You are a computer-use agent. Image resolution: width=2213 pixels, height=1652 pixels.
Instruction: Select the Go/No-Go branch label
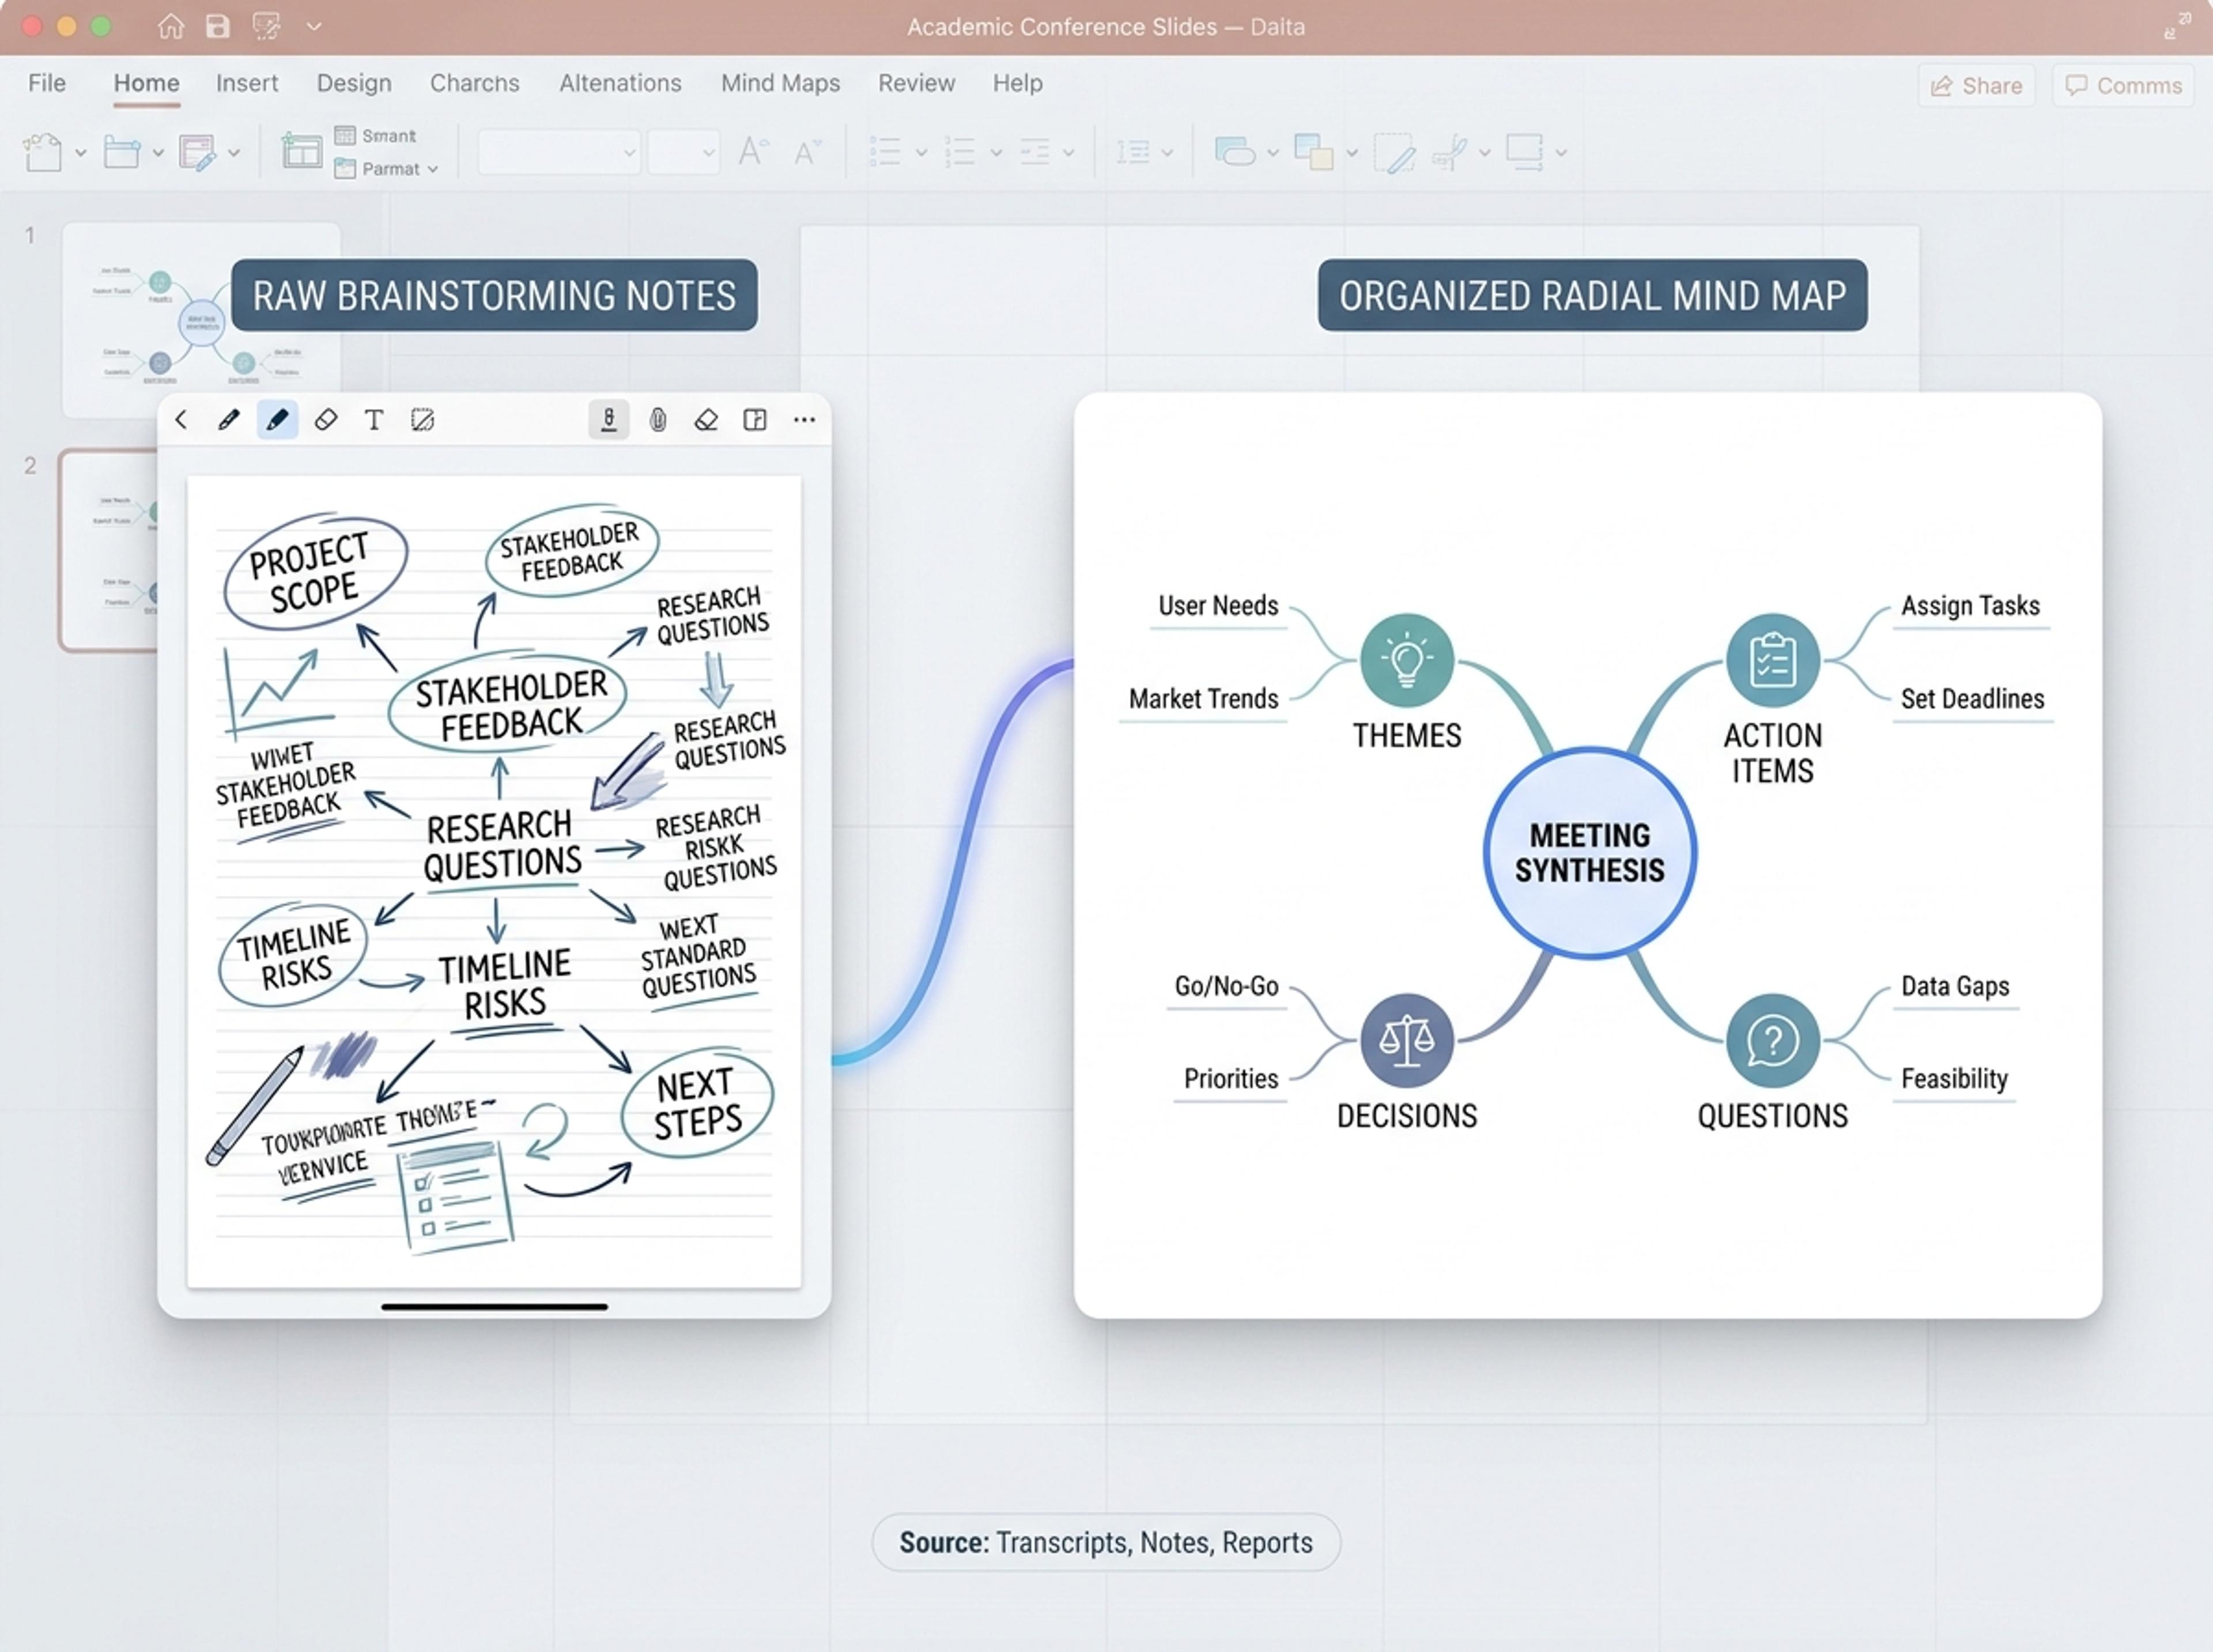click(x=1226, y=986)
